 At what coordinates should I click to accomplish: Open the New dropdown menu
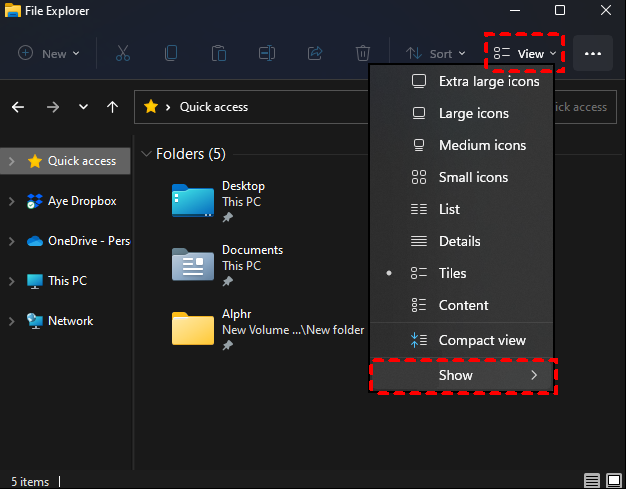click(x=48, y=53)
